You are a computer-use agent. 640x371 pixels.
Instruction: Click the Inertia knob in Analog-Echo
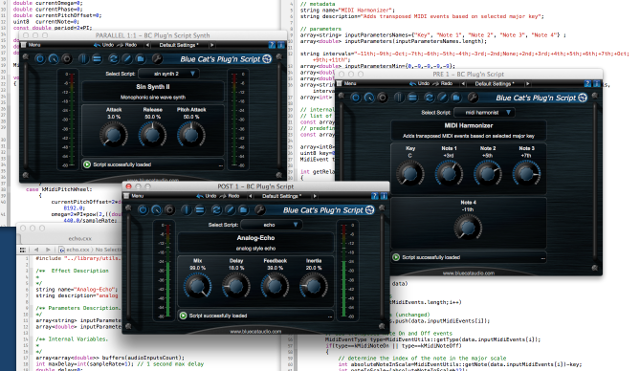313,286
